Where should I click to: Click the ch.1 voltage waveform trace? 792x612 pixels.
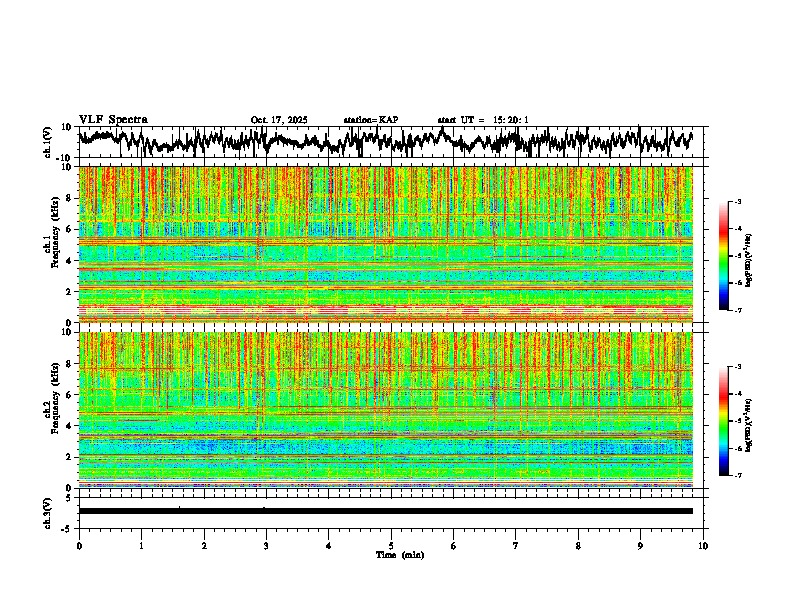click(x=385, y=140)
